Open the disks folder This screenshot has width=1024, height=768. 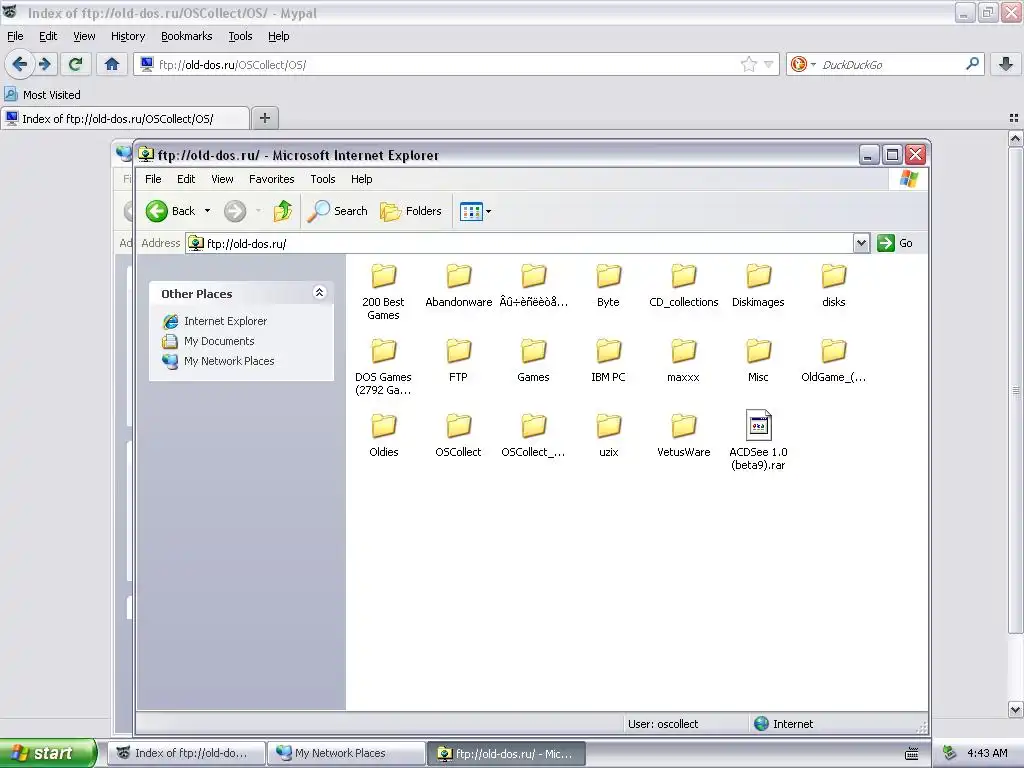[x=833, y=285]
